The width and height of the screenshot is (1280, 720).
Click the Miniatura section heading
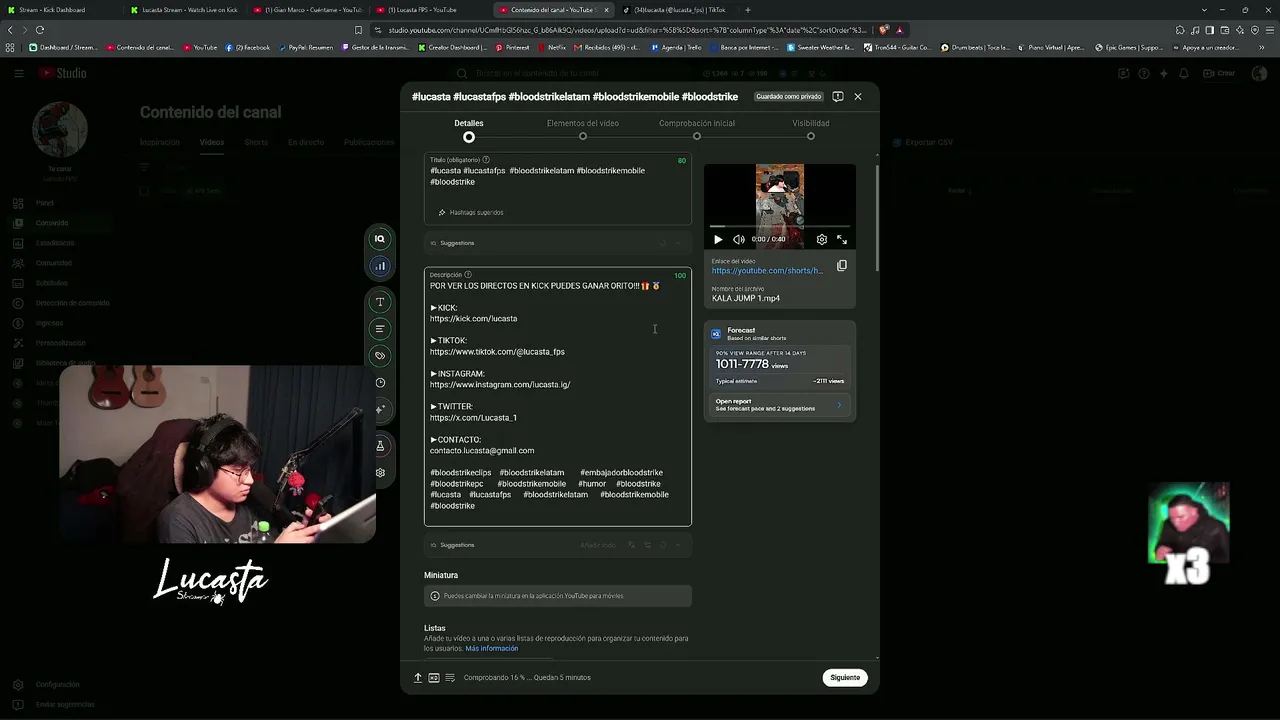click(441, 575)
